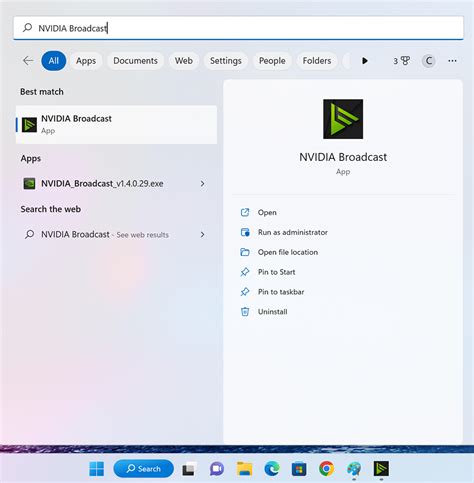This screenshot has width=474, height=483.
Task: Choose Open file location
Action: (x=288, y=252)
